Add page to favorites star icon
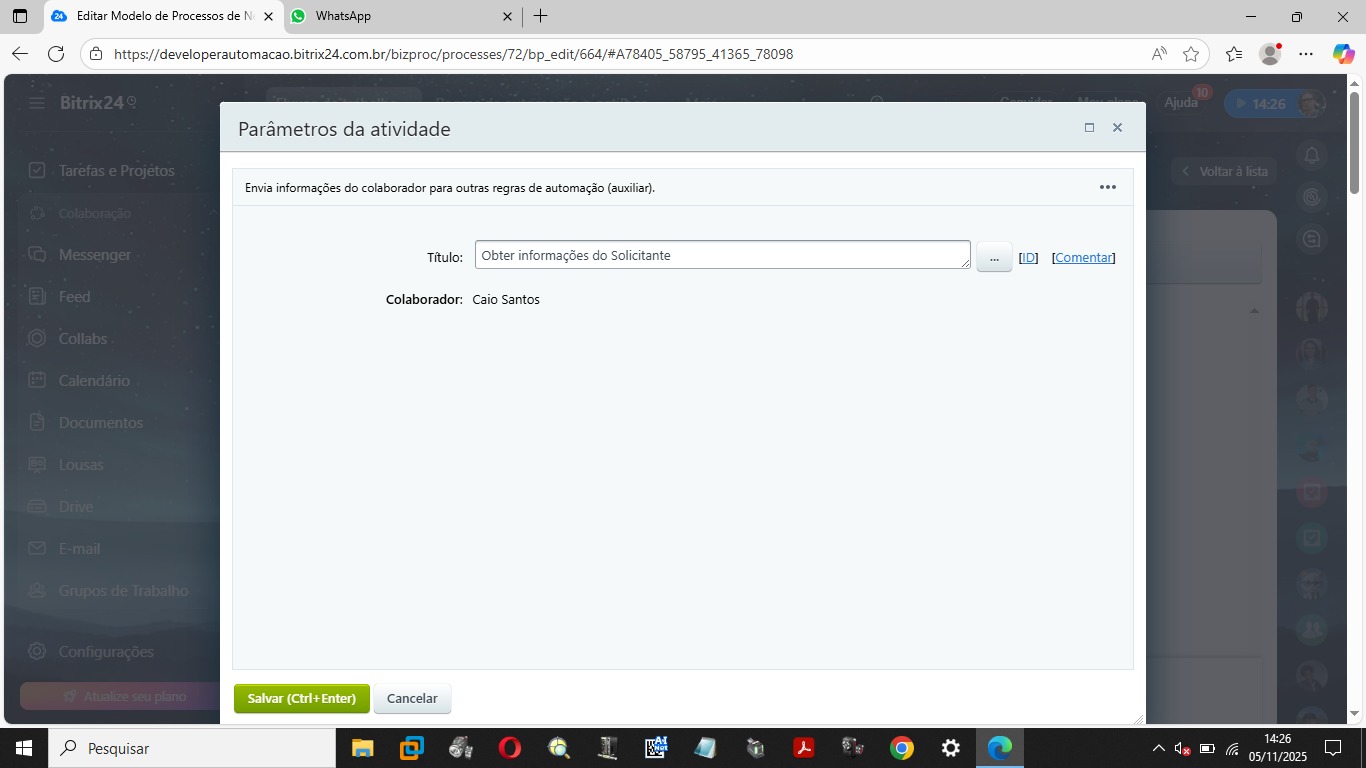Viewport: 1366px width, 768px height. (1190, 54)
